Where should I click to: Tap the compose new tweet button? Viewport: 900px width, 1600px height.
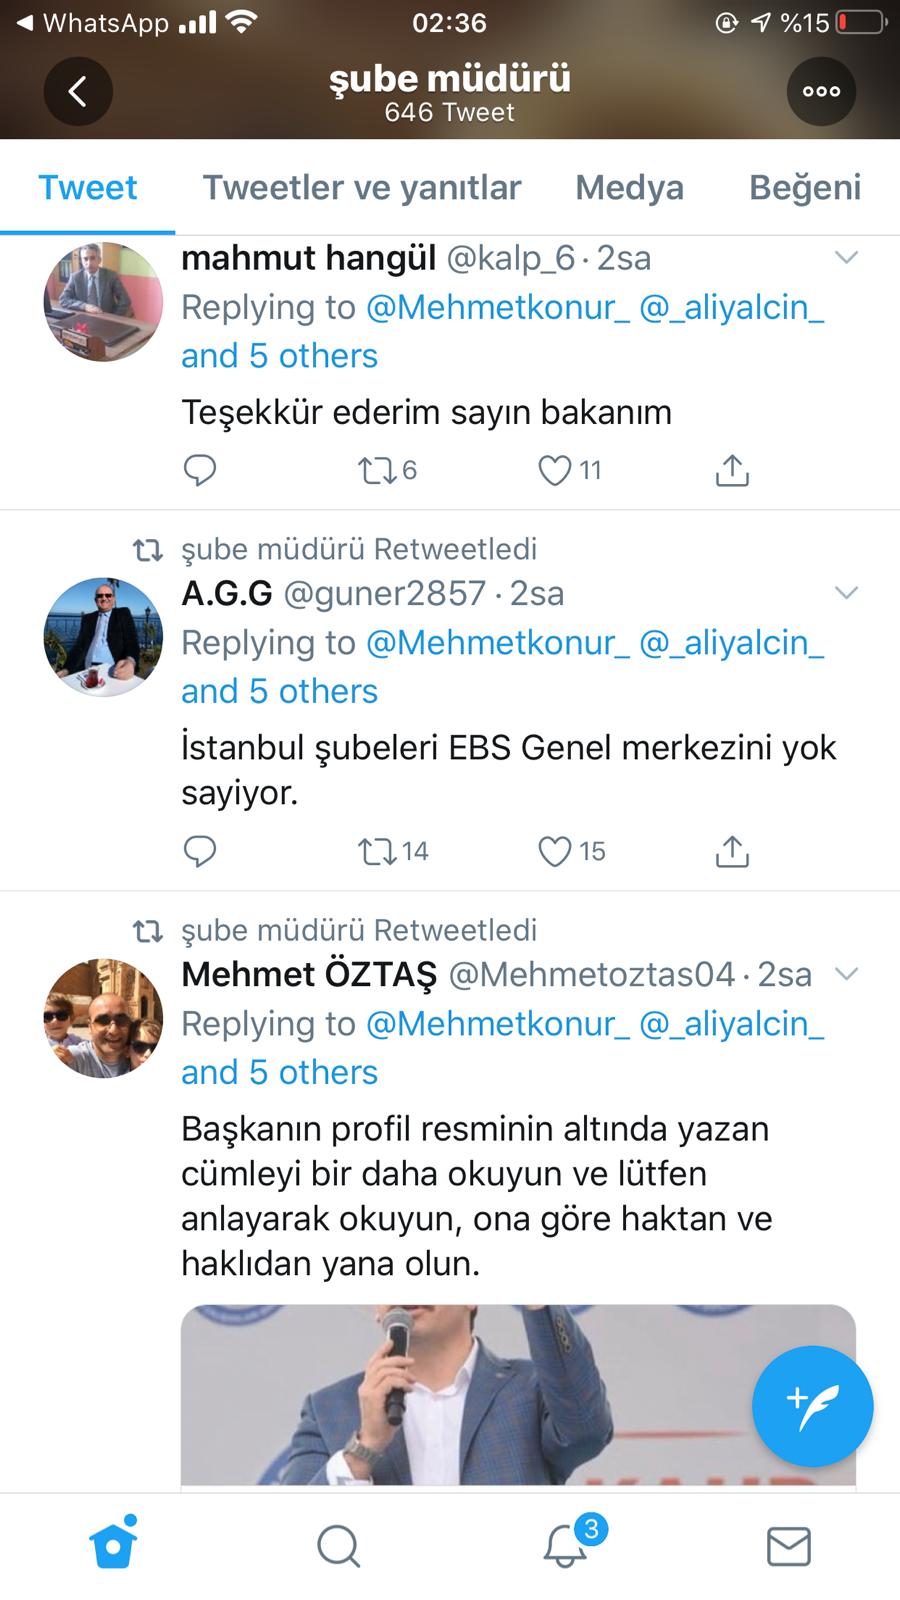[x=812, y=1406]
